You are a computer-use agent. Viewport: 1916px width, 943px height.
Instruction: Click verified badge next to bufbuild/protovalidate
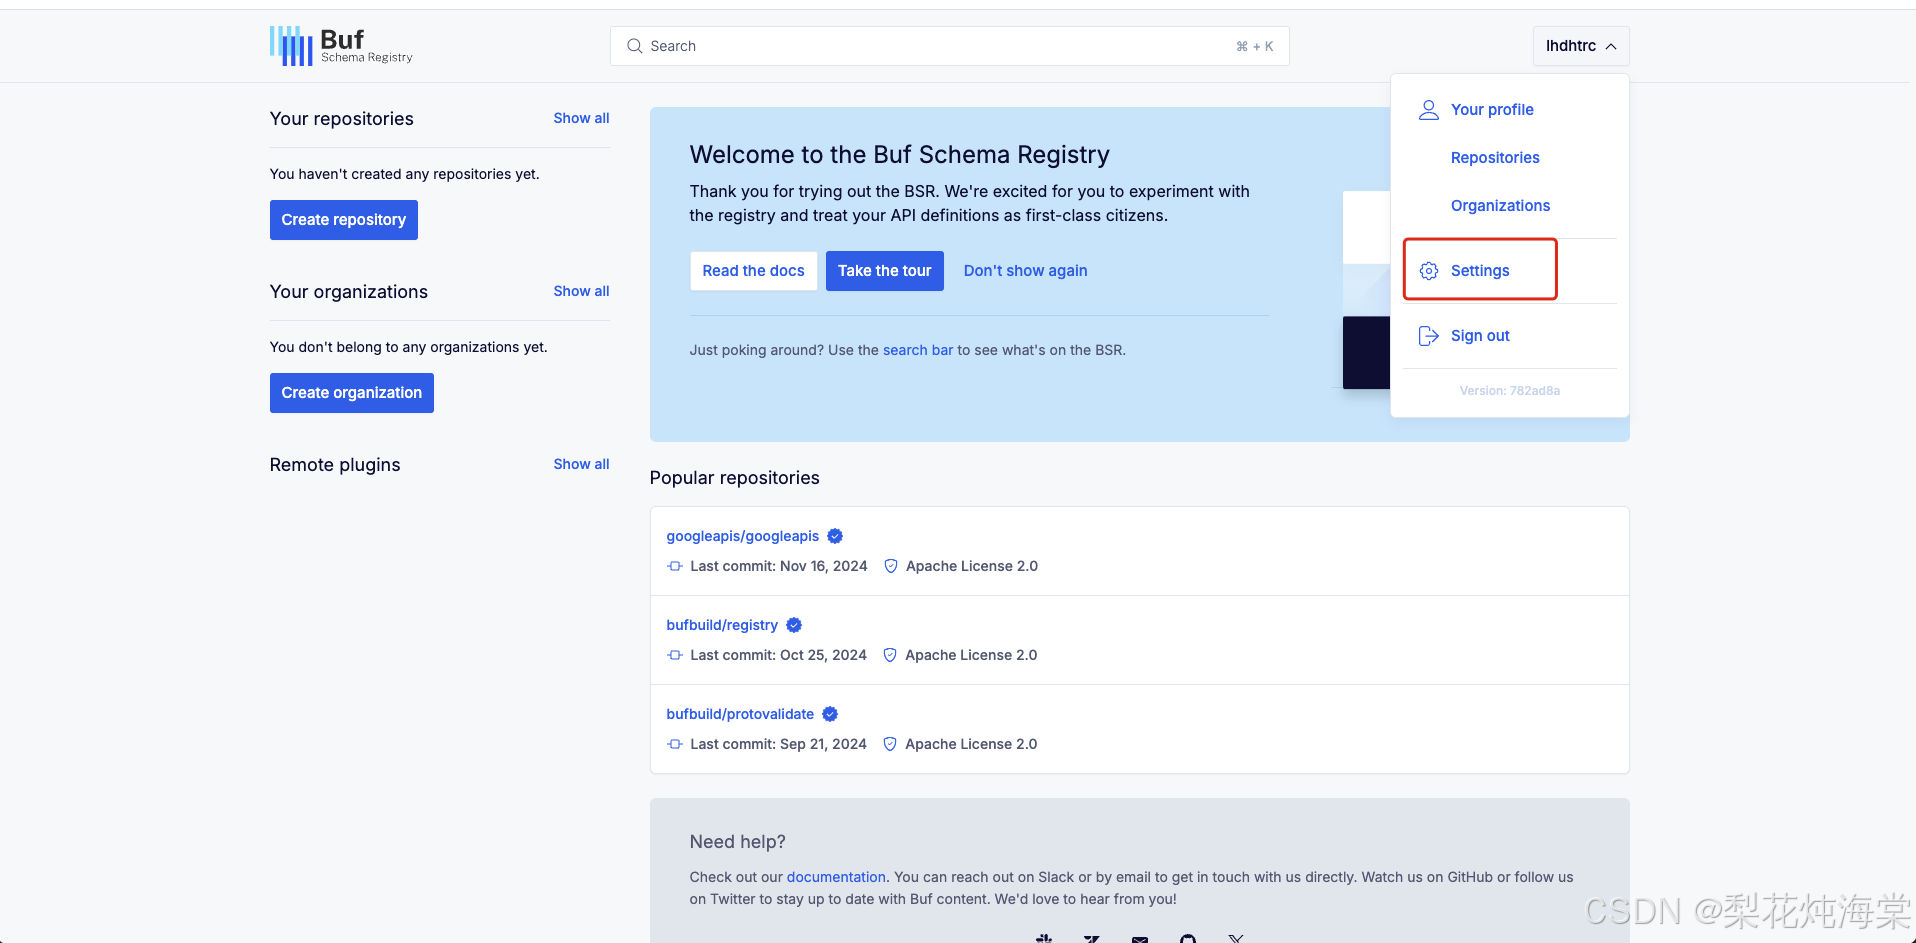(x=830, y=714)
